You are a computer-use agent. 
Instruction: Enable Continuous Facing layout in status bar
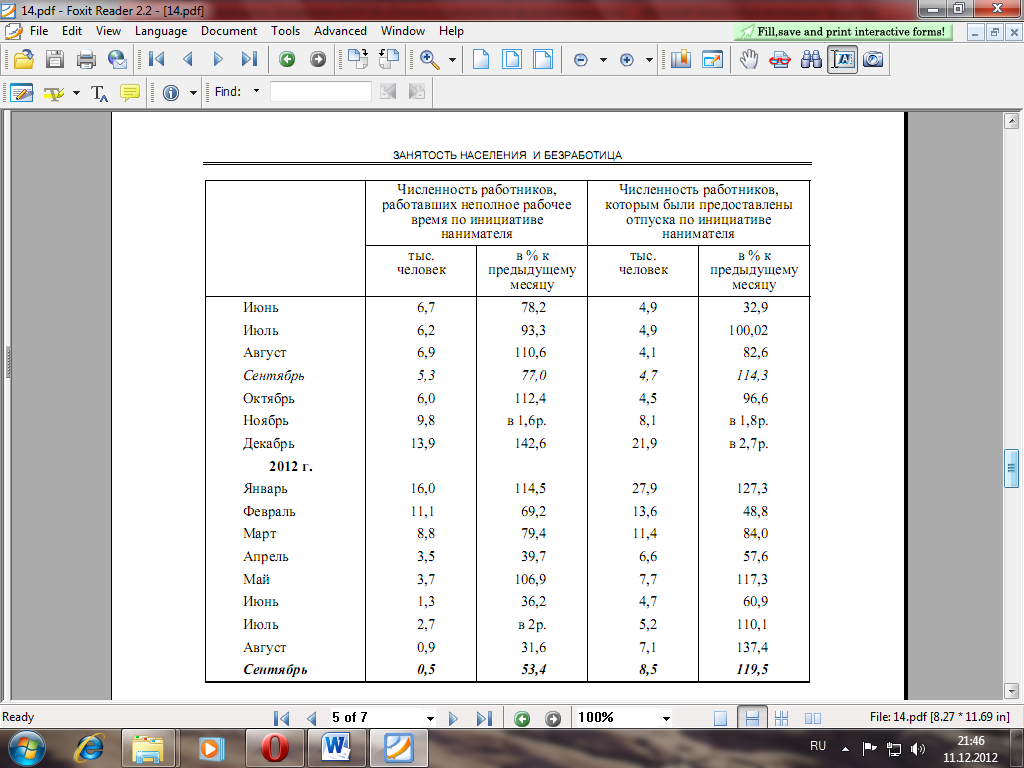813,718
